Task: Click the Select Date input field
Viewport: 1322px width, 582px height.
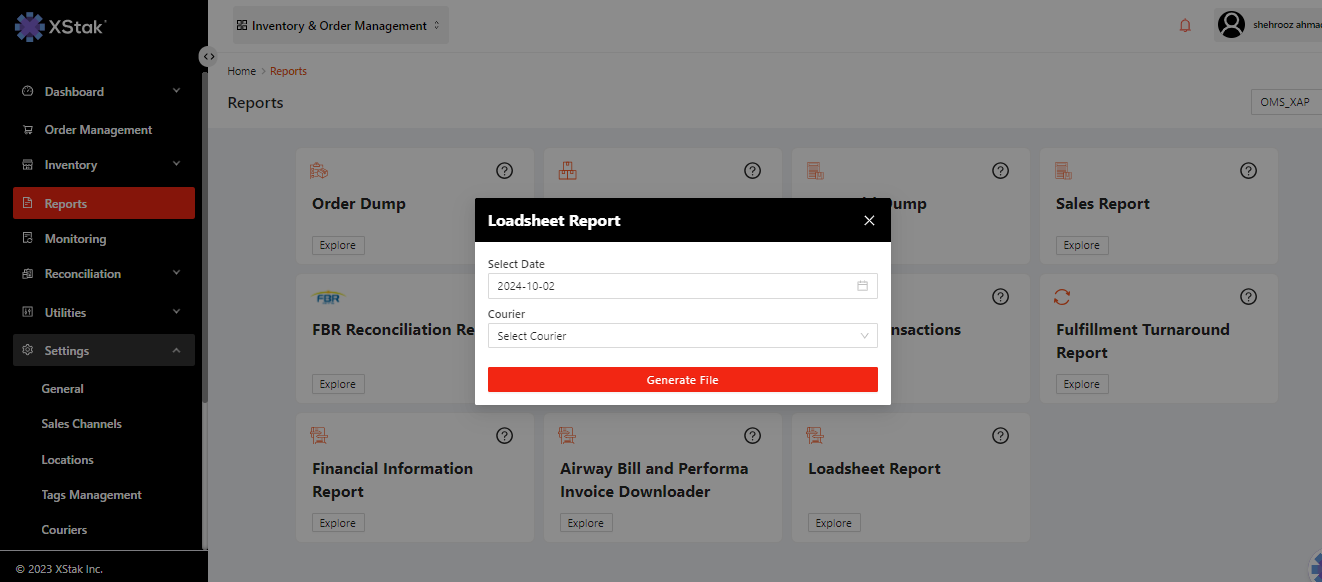Action: (670, 286)
